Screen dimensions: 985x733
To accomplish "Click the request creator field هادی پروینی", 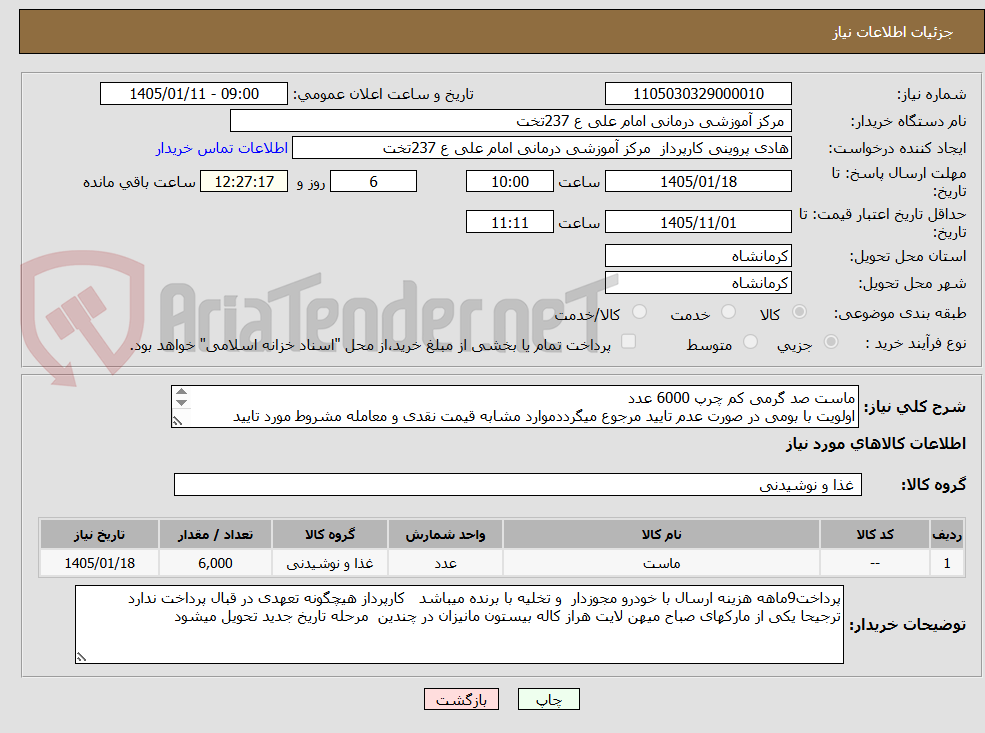I will (541, 148).
